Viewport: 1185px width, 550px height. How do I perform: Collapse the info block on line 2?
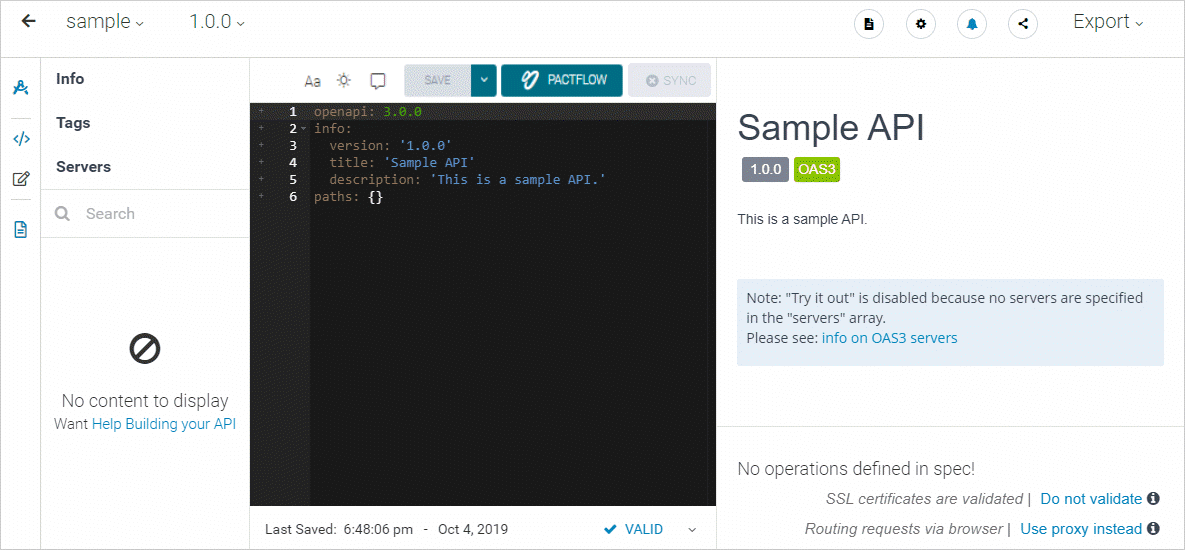tap(303, 129)
